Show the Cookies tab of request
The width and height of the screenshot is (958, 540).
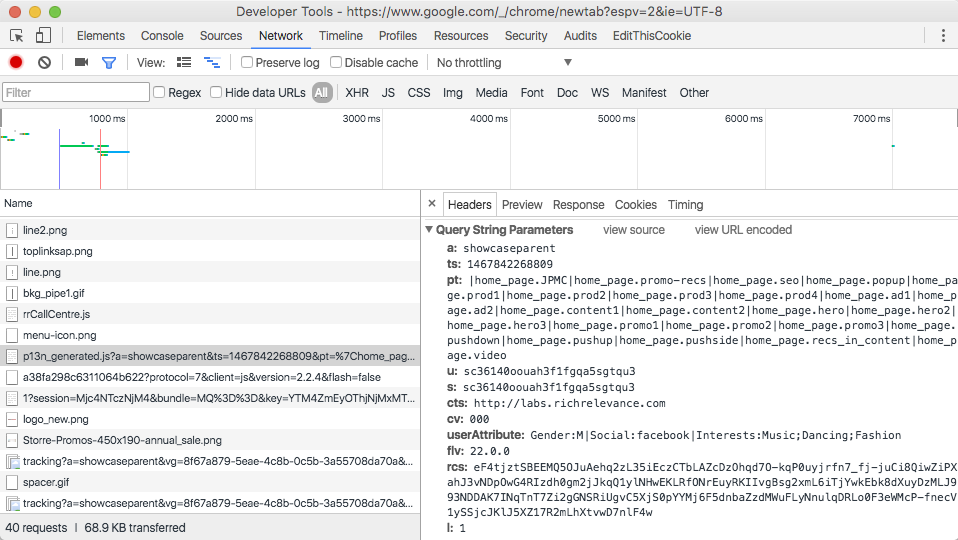[636, 205]
